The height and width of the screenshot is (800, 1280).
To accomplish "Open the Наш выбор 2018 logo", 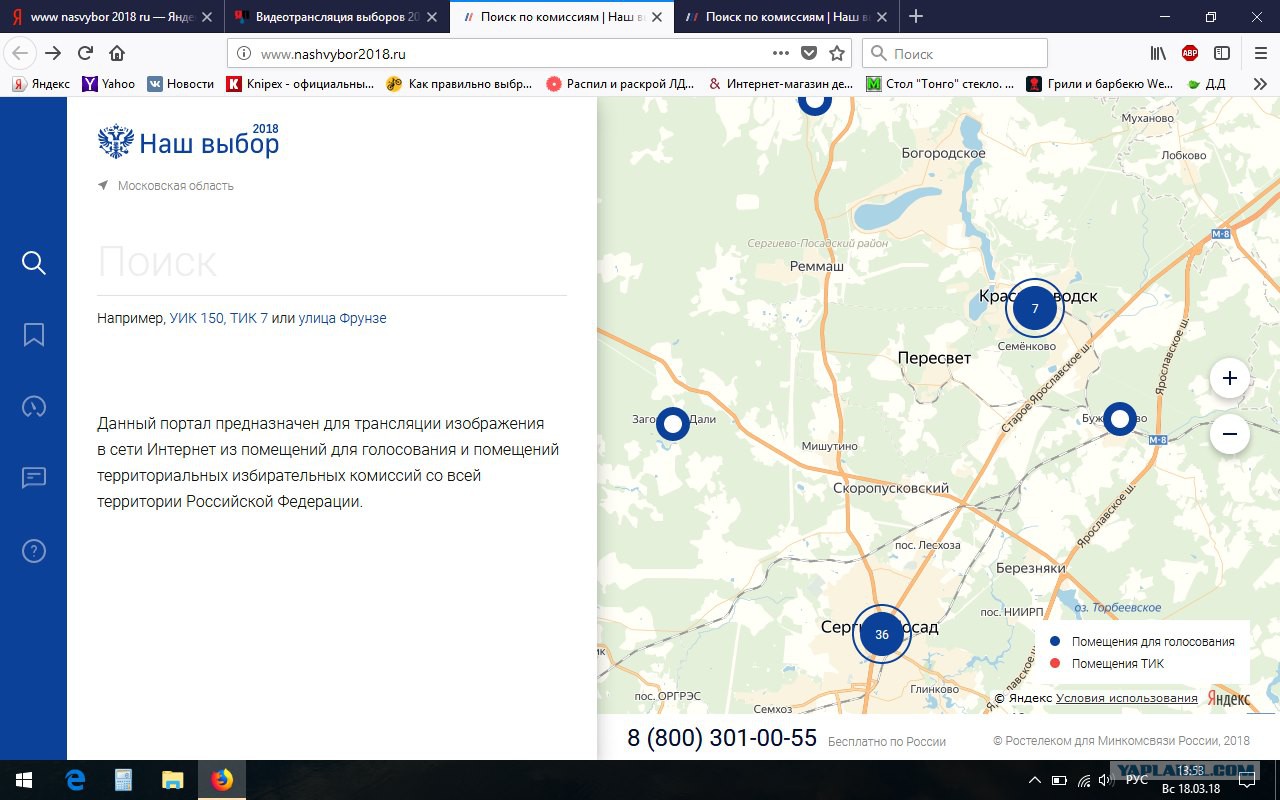I will [188, 142].
